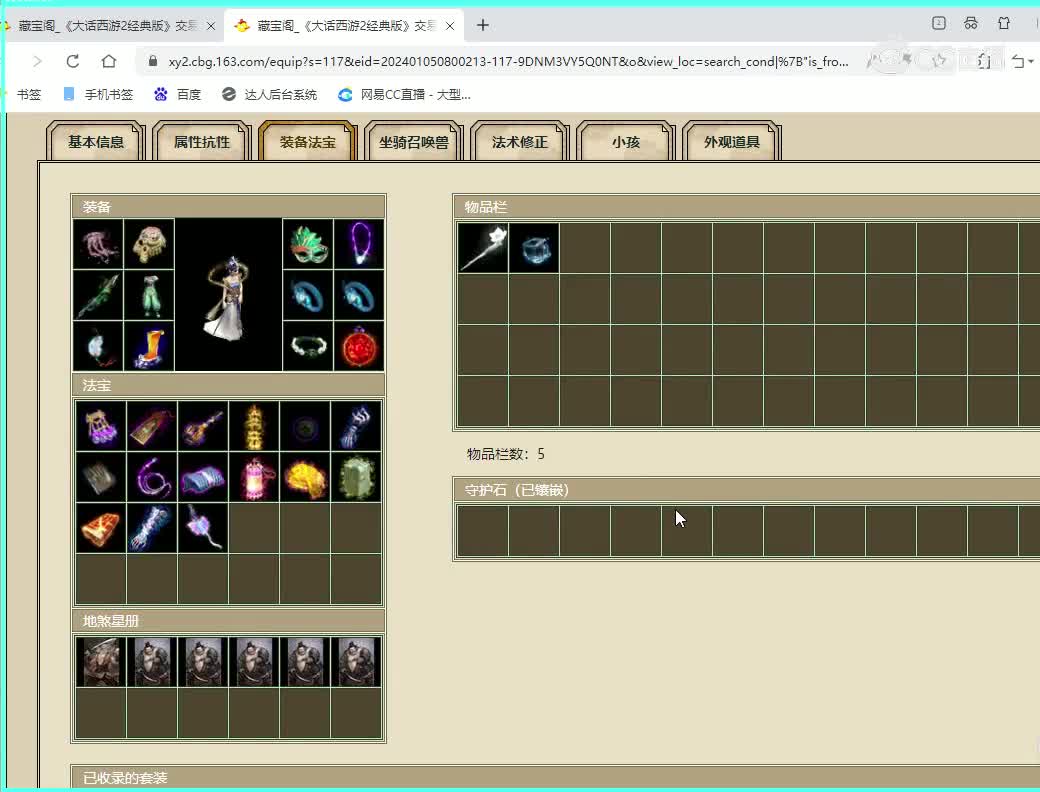This screenshot has width=1040, height=792.
Task: Select the pink lantern 法宝 icon
Action: [254, 477]
